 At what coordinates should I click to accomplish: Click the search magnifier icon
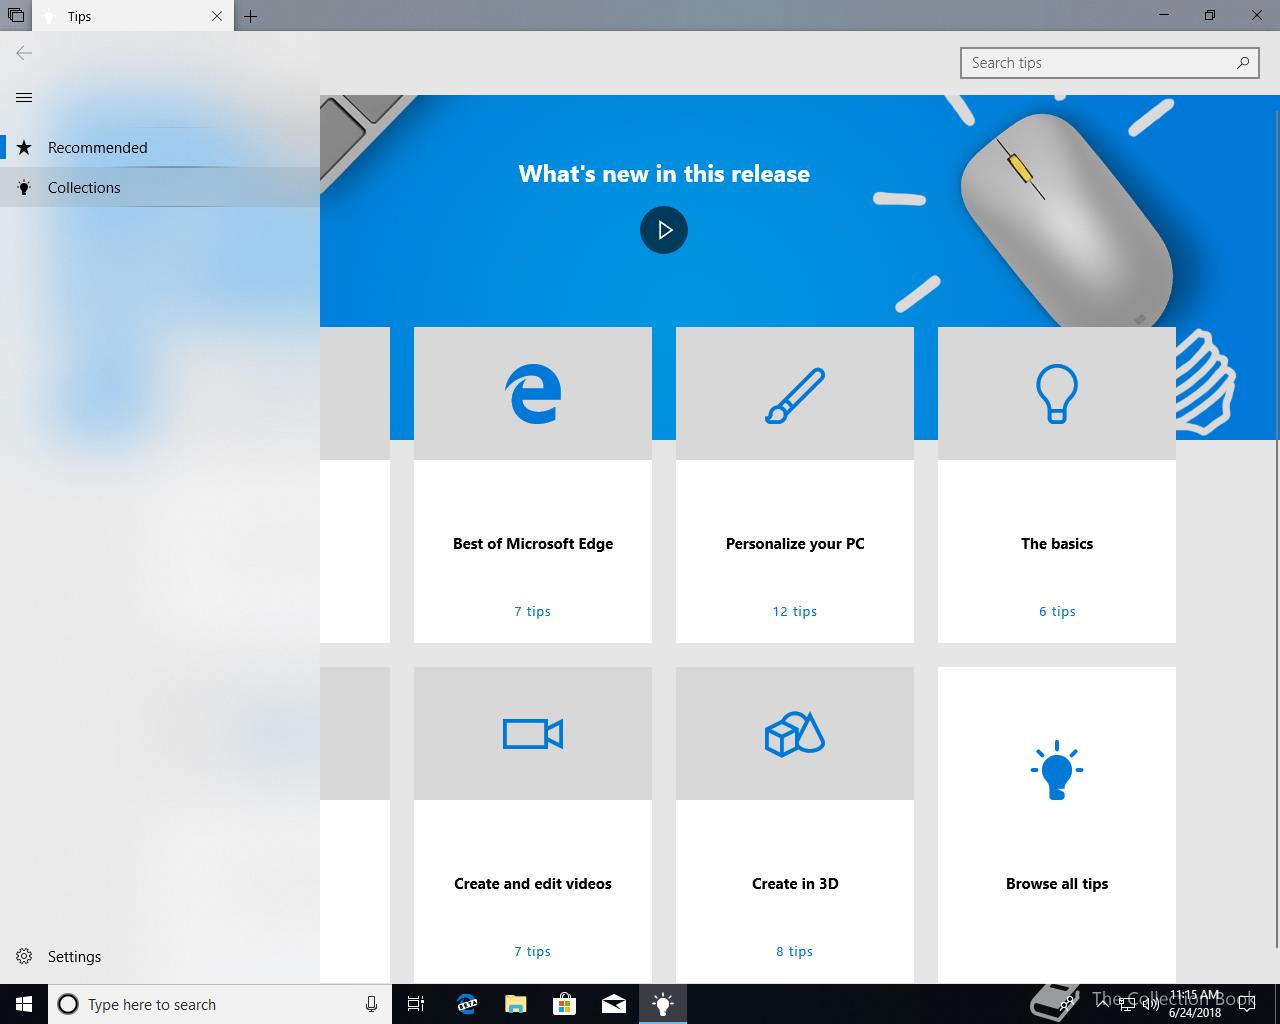tap(1243, 62)
